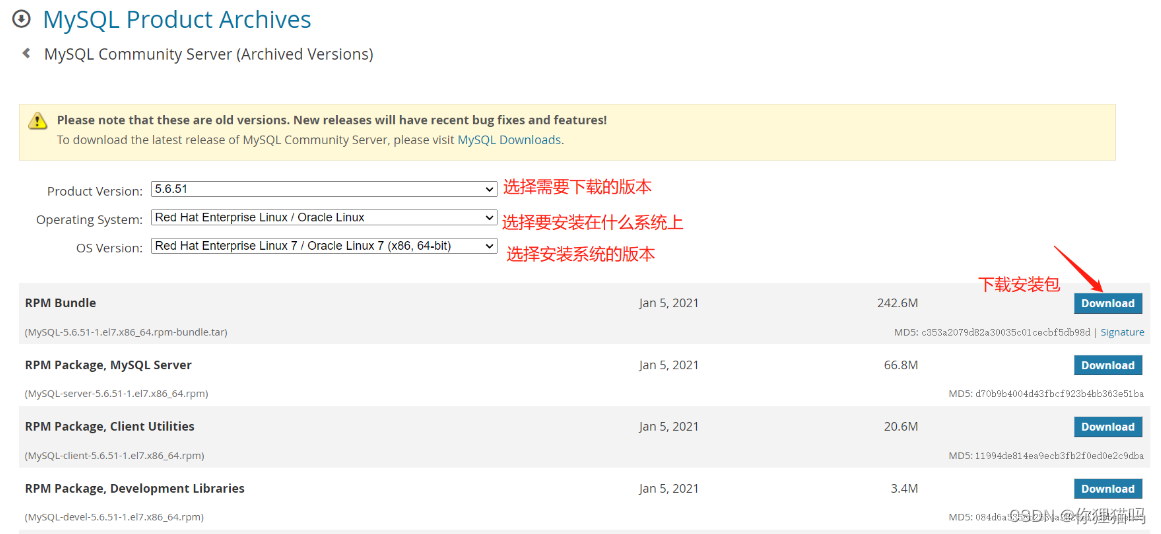
Task: Click the MySQL Product Archives heading
Action: [177, 19]
